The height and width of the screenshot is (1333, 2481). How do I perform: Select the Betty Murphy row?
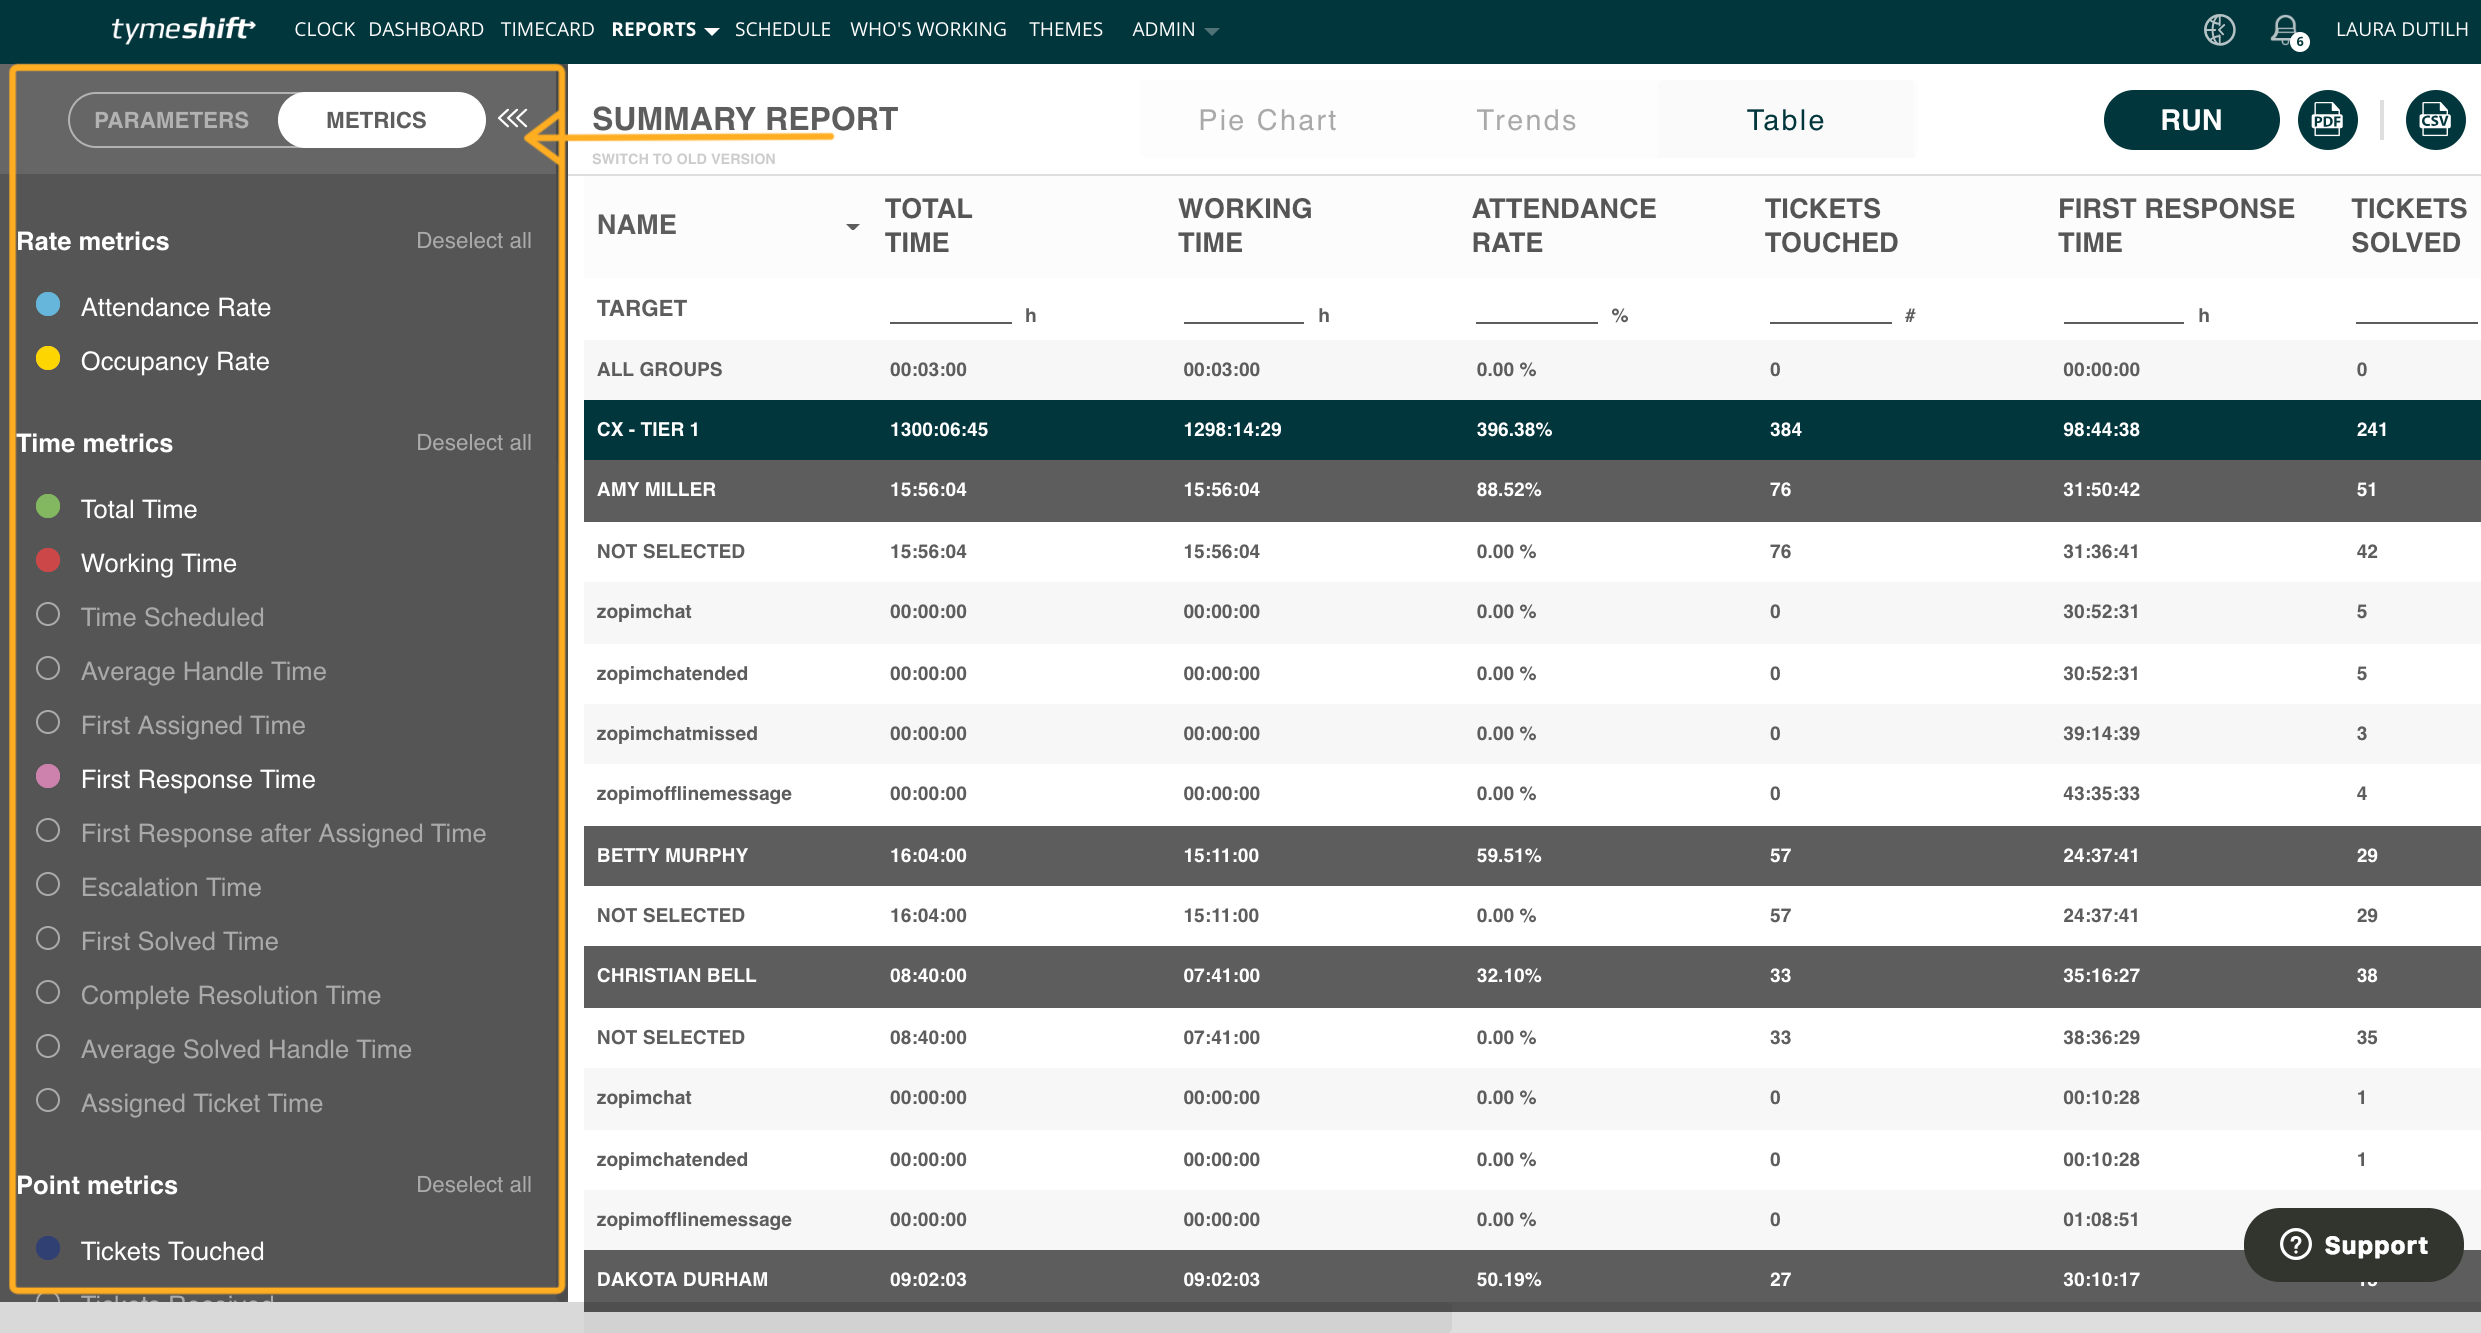pos(1532,856)
